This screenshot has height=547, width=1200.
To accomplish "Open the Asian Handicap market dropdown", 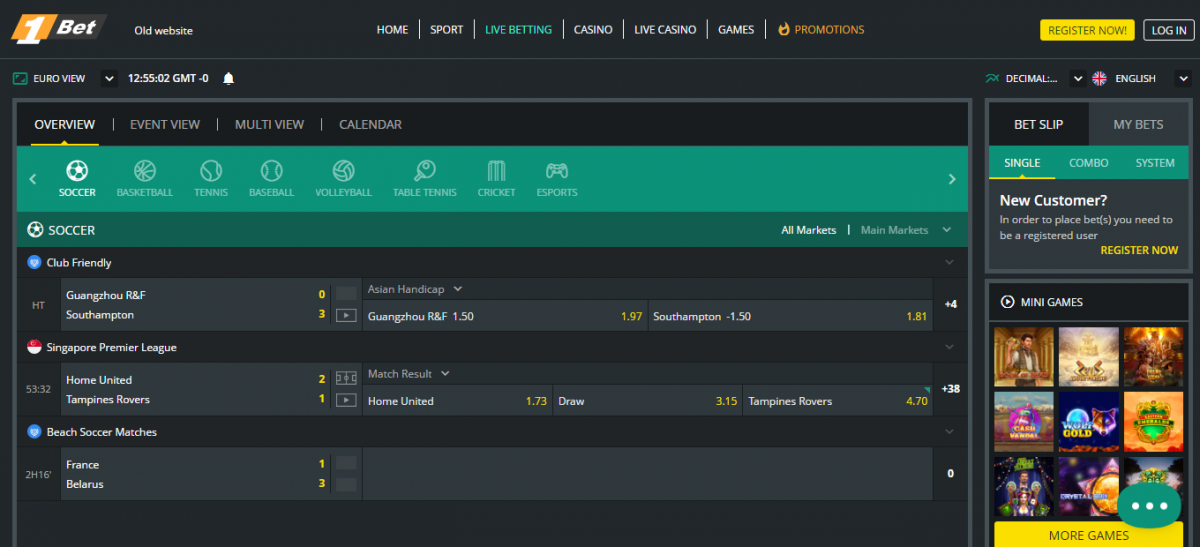I will pyautogui.click(x=458, y=289).
